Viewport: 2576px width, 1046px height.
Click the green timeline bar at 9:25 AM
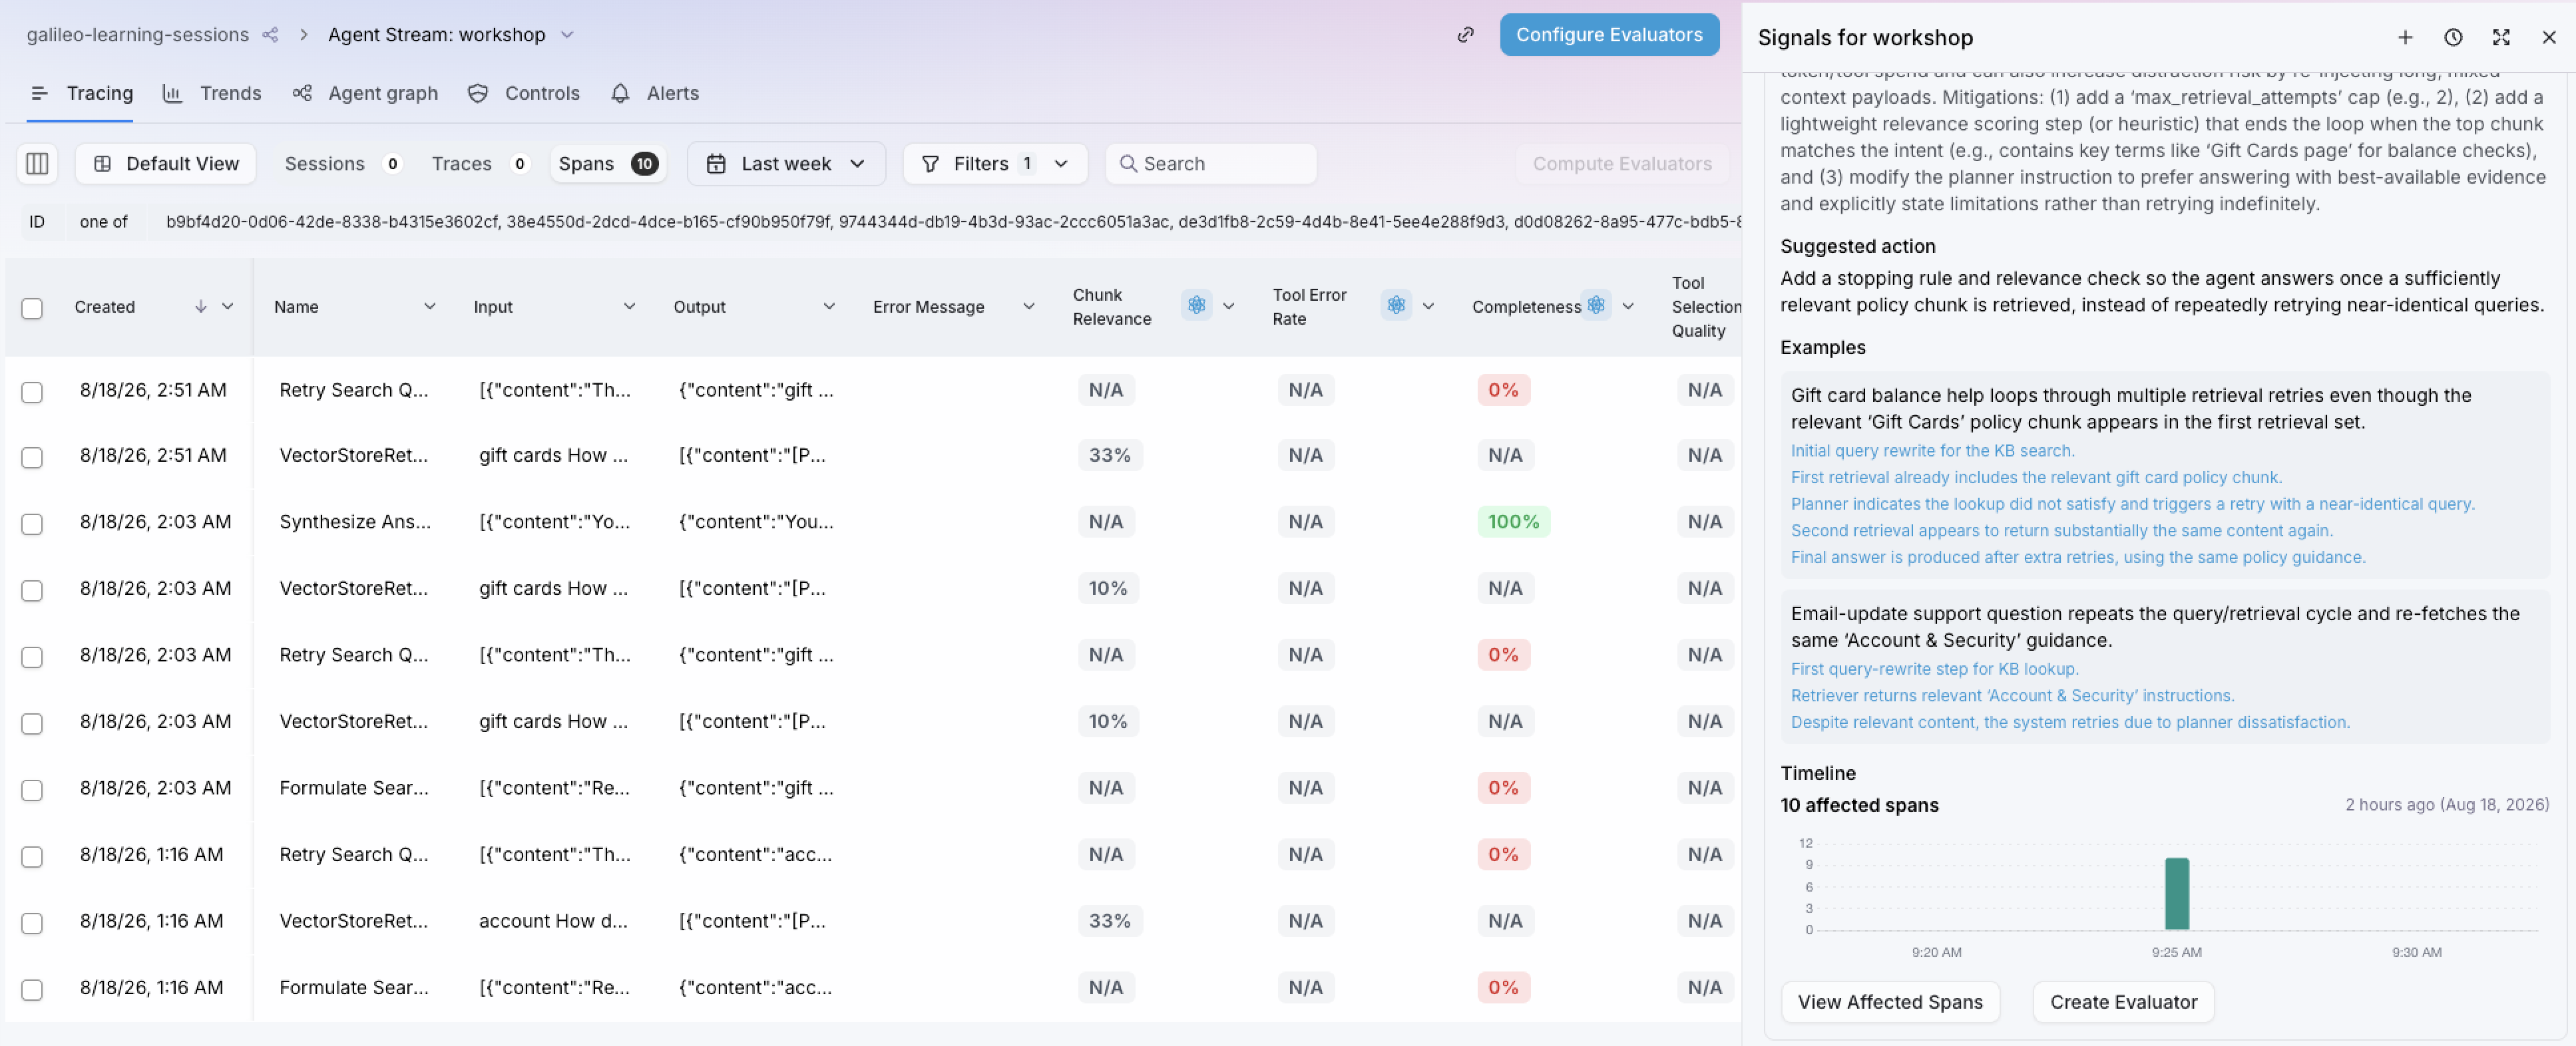pyautogui.click(x=2177, y=893)
